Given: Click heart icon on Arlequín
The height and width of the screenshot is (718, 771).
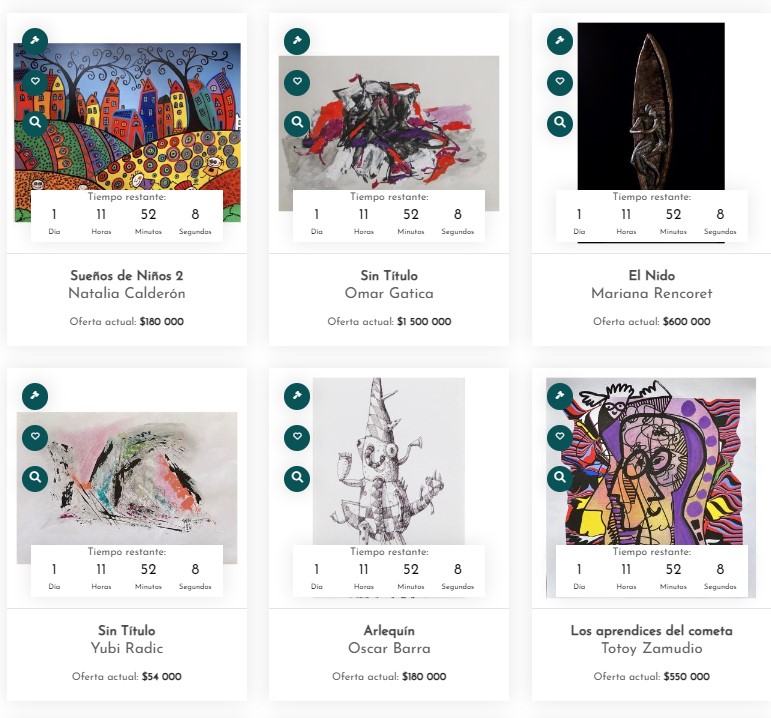Looking at the screenshot, I should (x=297, y=437).
